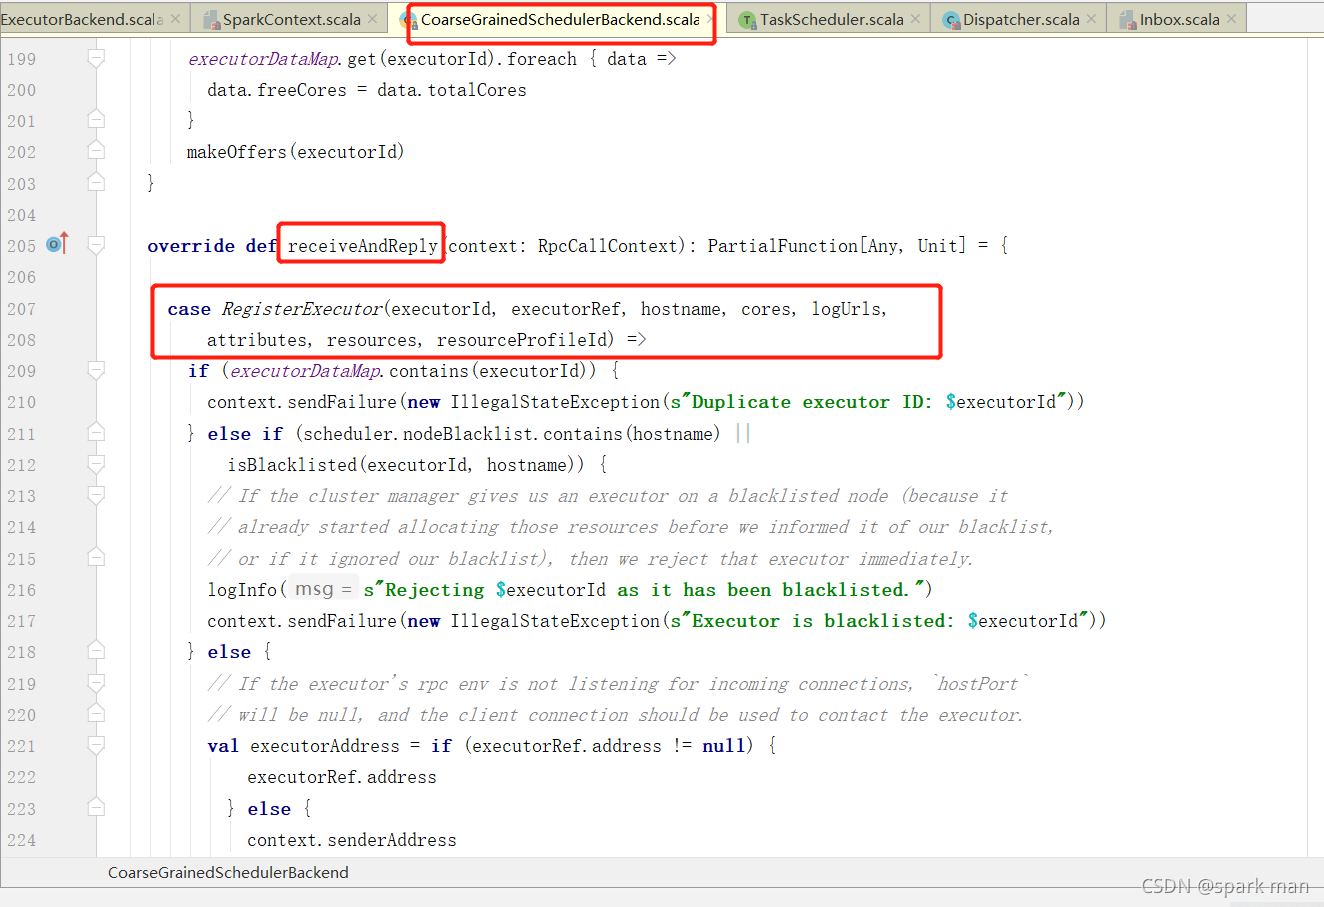Screen dimensions: 1324x907
Task: Click the comment fold end marker on line 220
Action: (x=96, y=714)
